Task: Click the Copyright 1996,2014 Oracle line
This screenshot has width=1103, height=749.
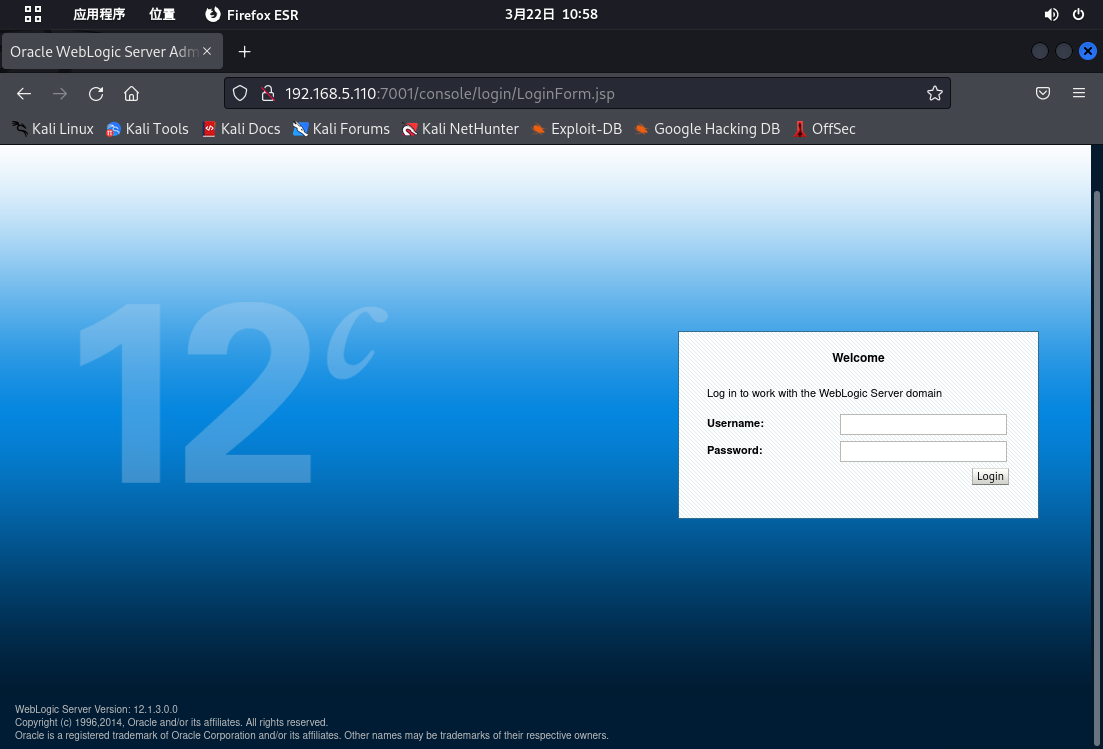Action: click(171, 722)
